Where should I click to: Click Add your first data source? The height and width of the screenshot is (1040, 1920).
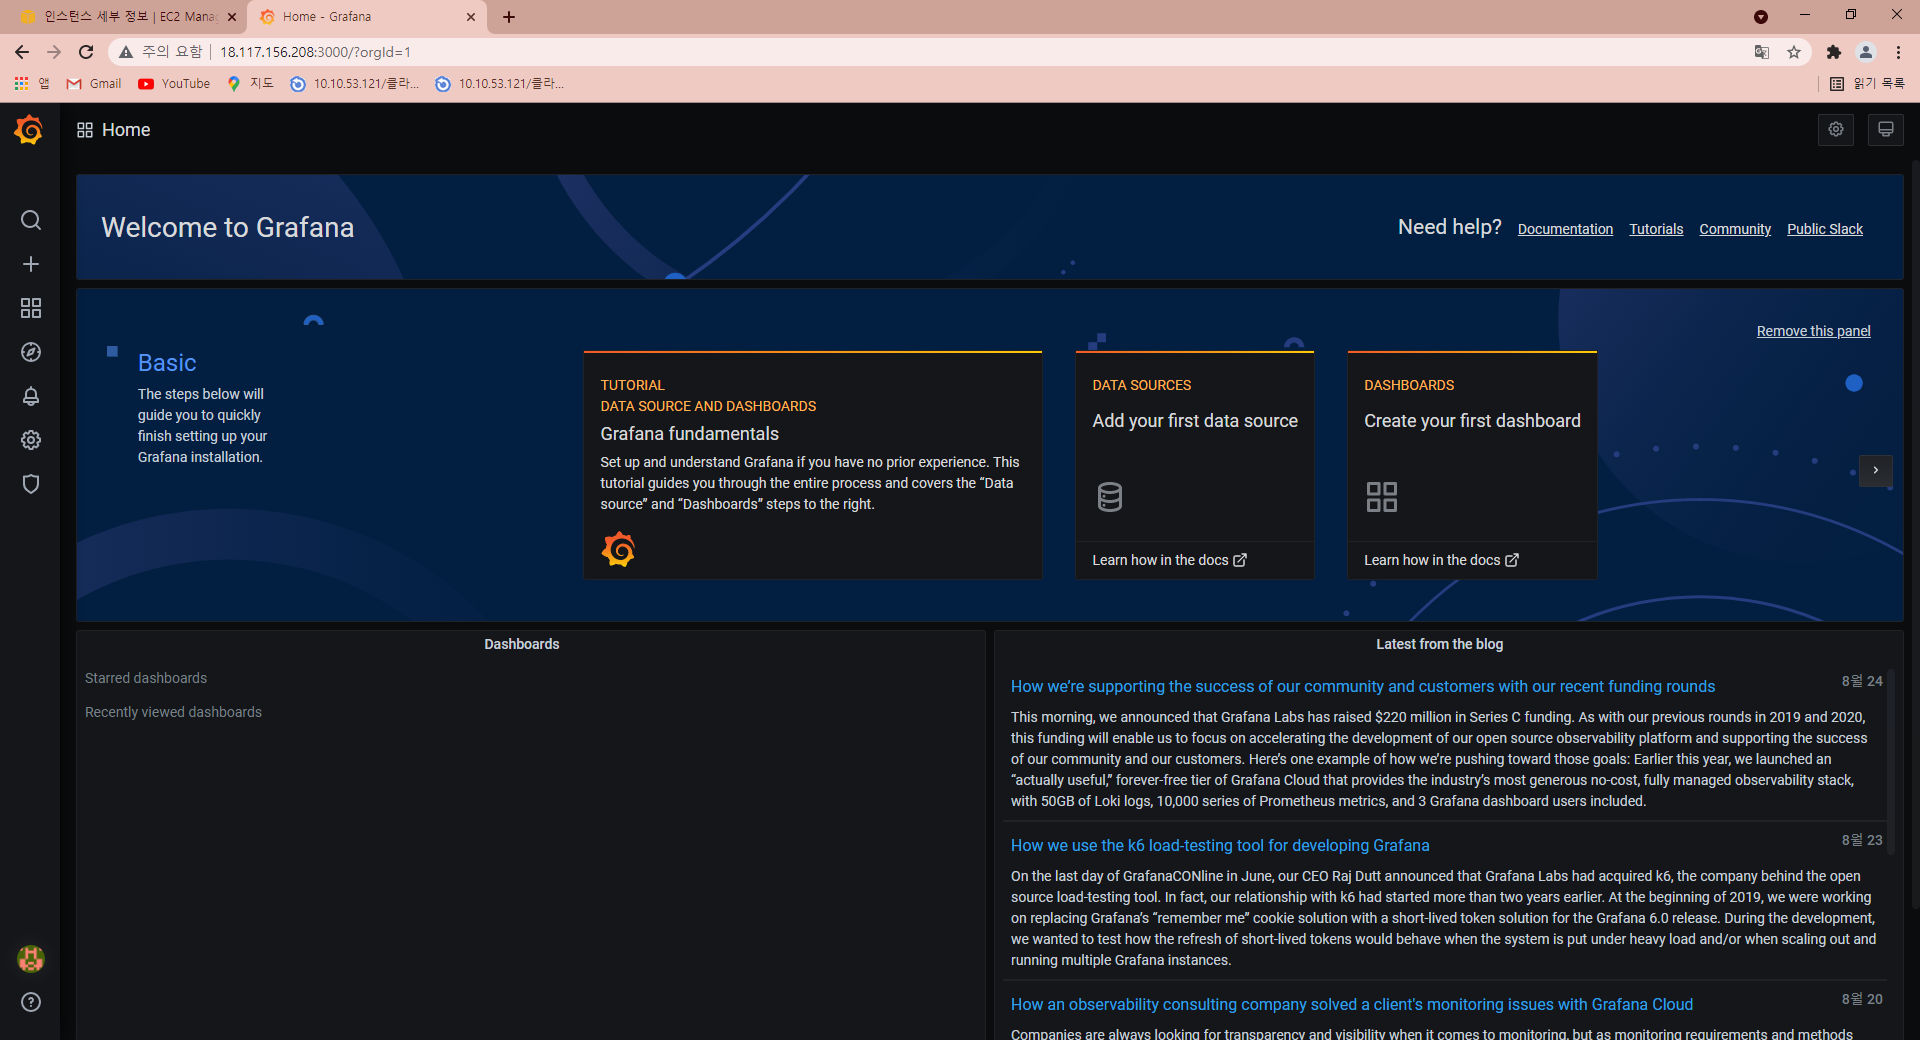coord(1195,421)
